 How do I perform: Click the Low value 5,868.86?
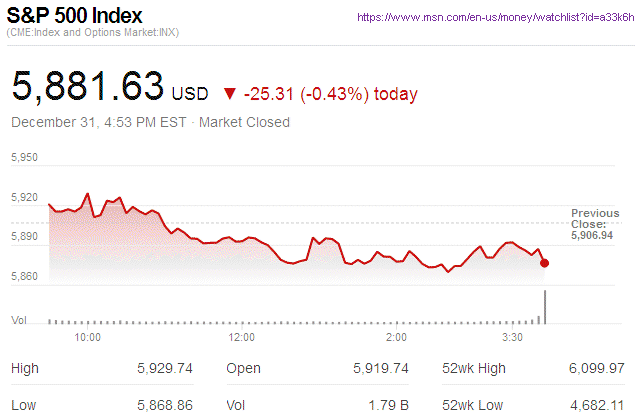pyautogui.click(x=163, y=405)
